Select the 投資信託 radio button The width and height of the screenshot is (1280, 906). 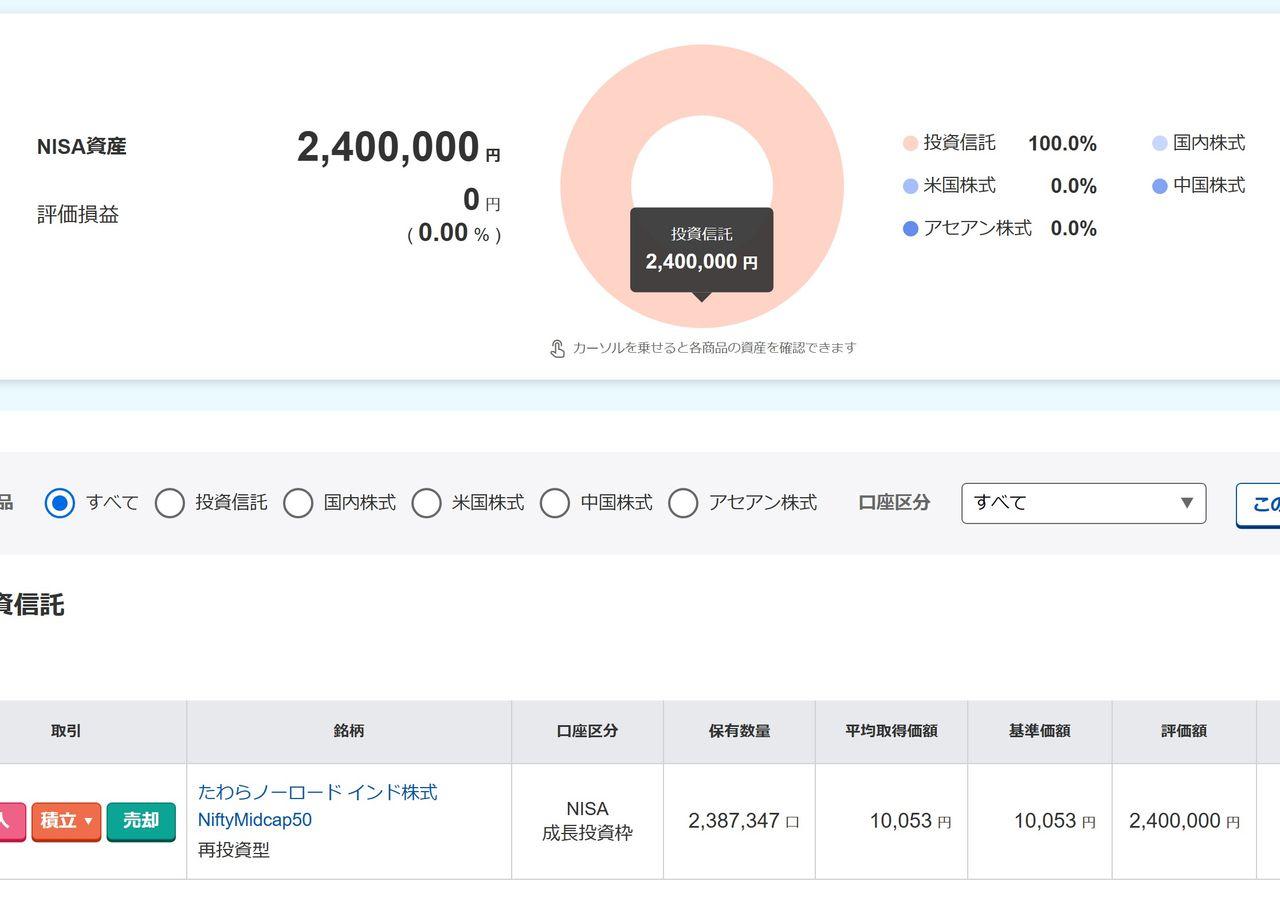pyautogui.click(x=170, y=503)
